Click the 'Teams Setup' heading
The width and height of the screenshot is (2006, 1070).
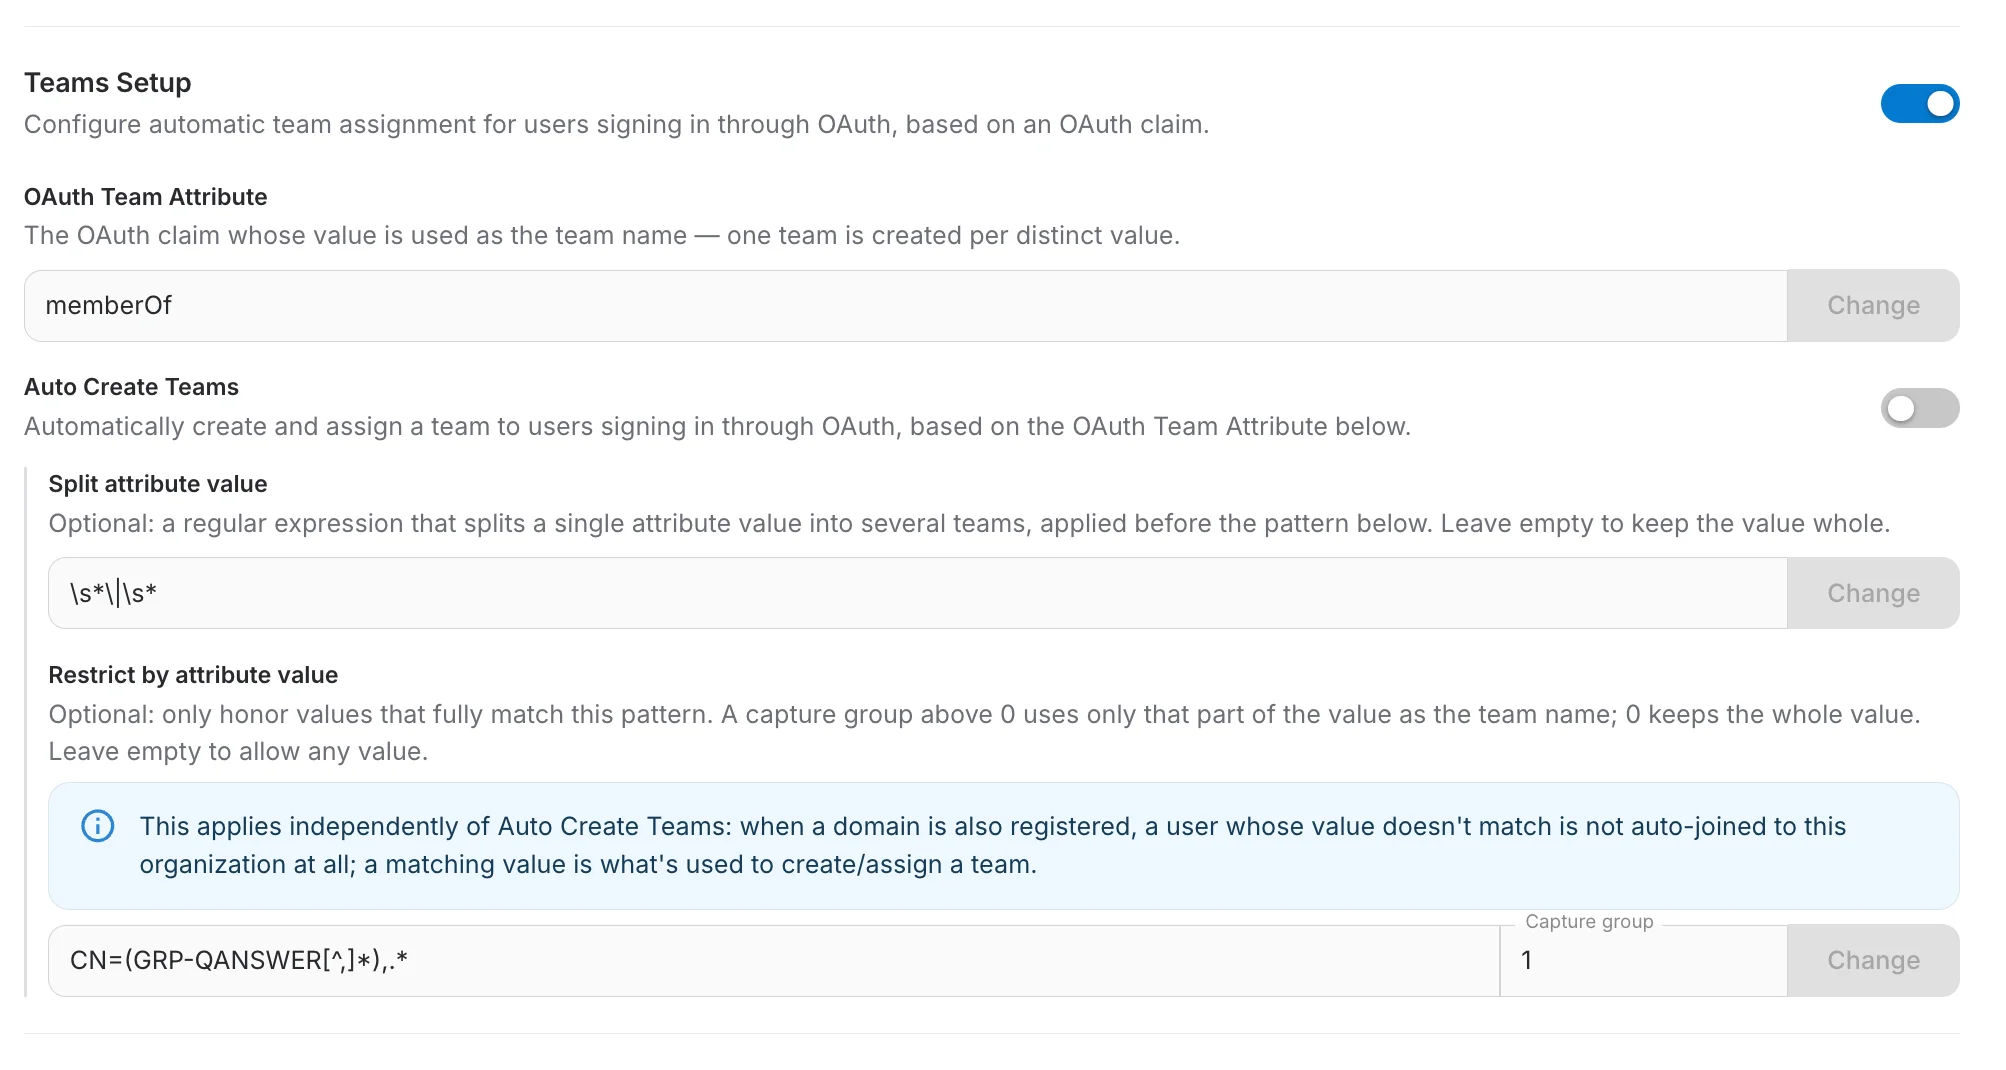pos(108,83)
